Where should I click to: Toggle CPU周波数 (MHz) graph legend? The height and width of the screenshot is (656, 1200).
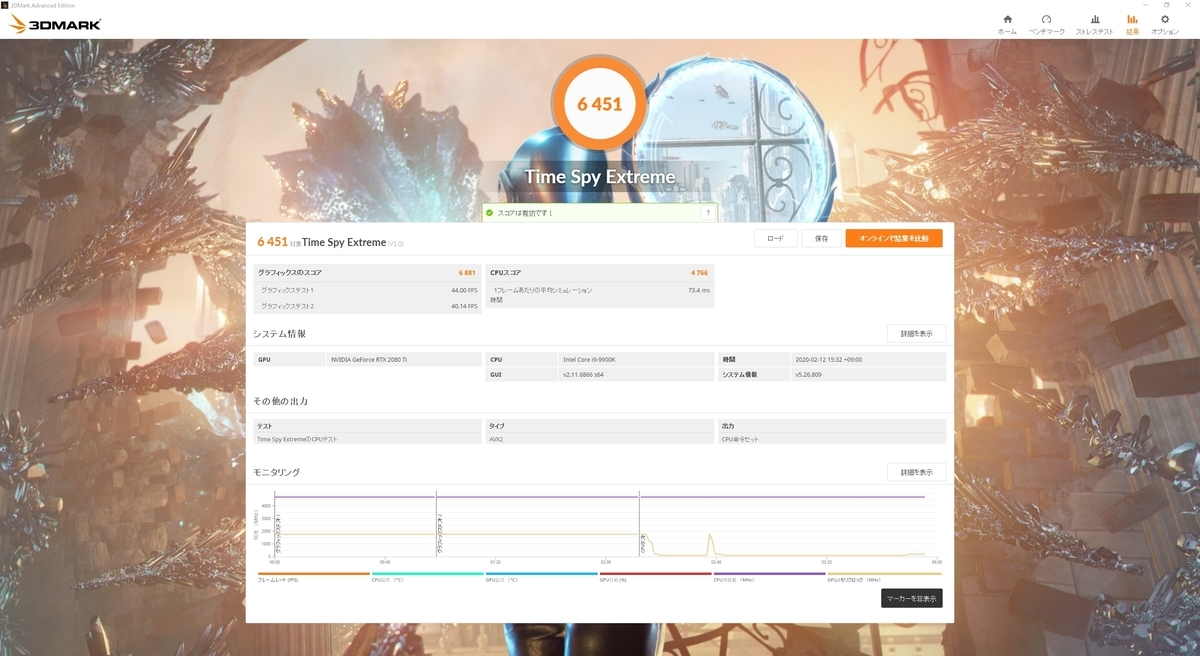(x=769, y=577)
